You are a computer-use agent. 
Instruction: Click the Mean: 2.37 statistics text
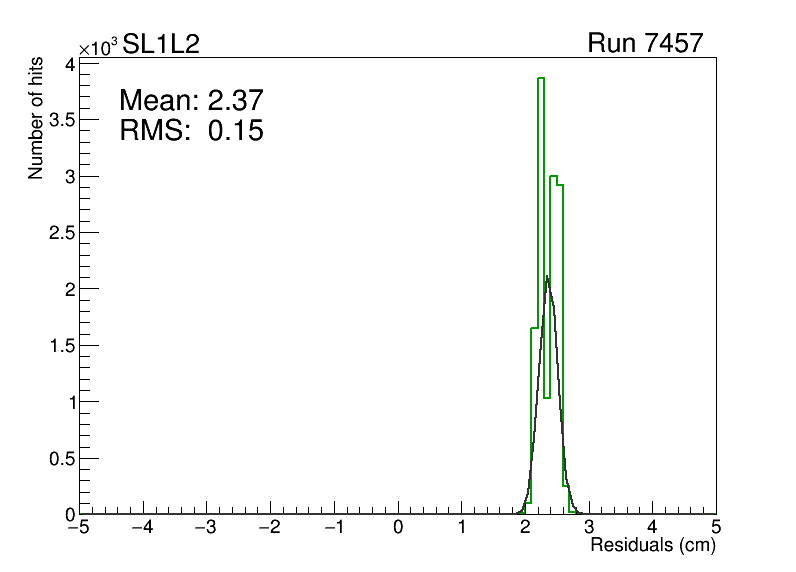190,100
